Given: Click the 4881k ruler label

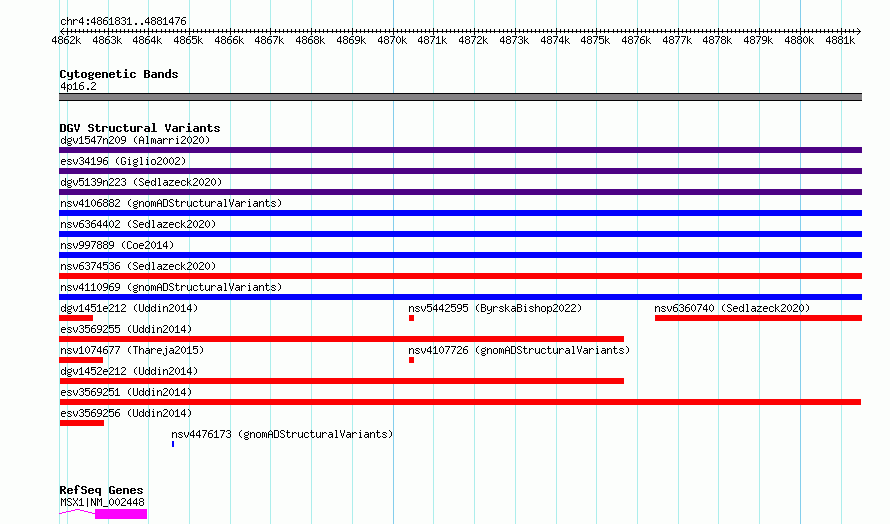Looking at the screenshot, I should (840, 40).
